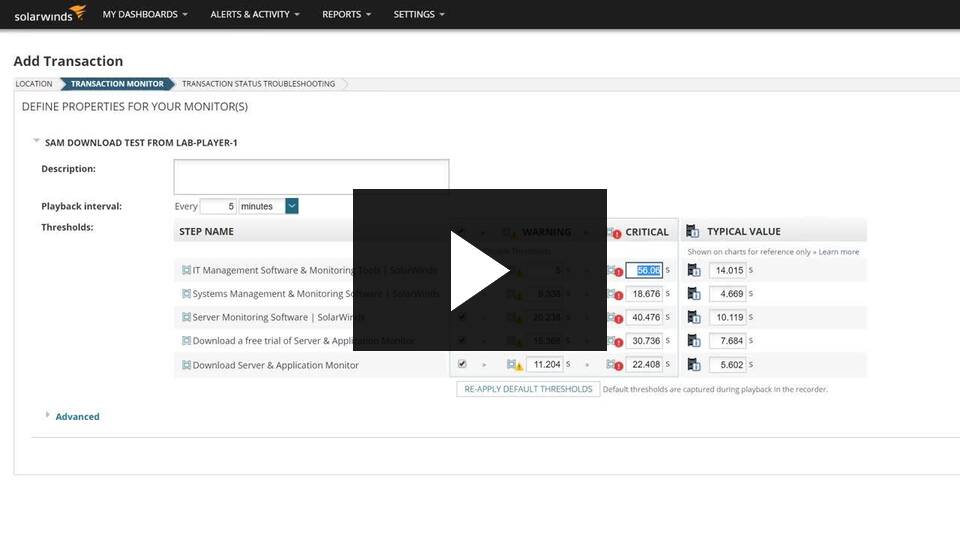Click the 5.602 typical value field
The width and height of the screenshot is (960, 540).
click(727, 364)
